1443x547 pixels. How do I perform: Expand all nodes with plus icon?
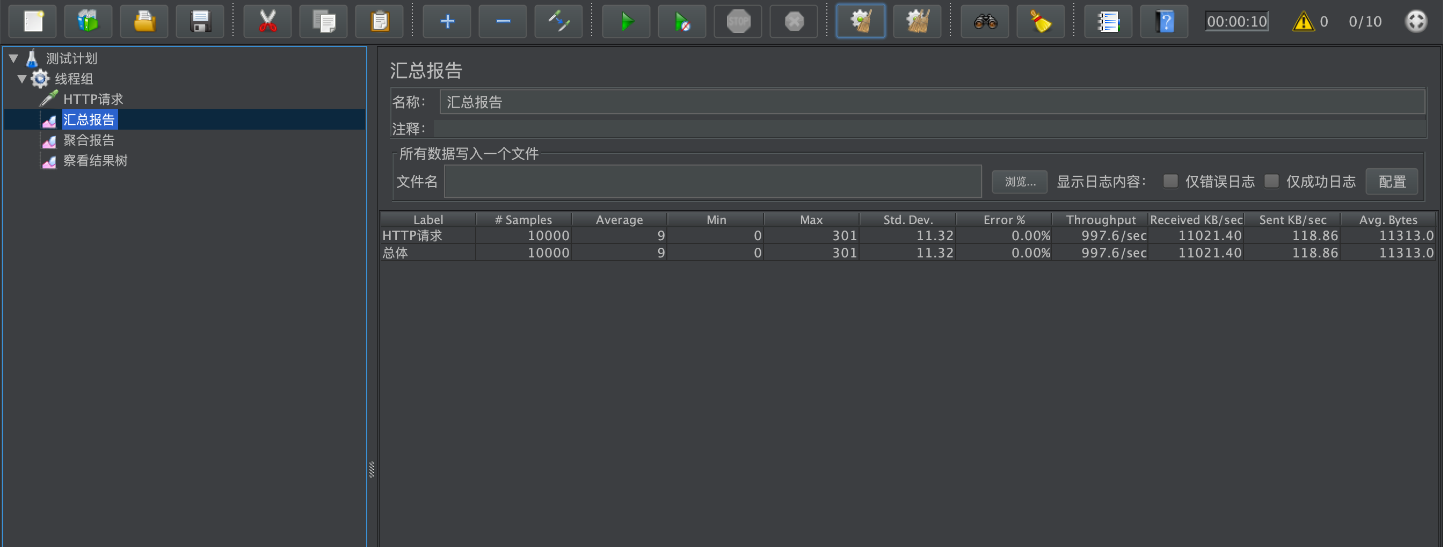447,21
